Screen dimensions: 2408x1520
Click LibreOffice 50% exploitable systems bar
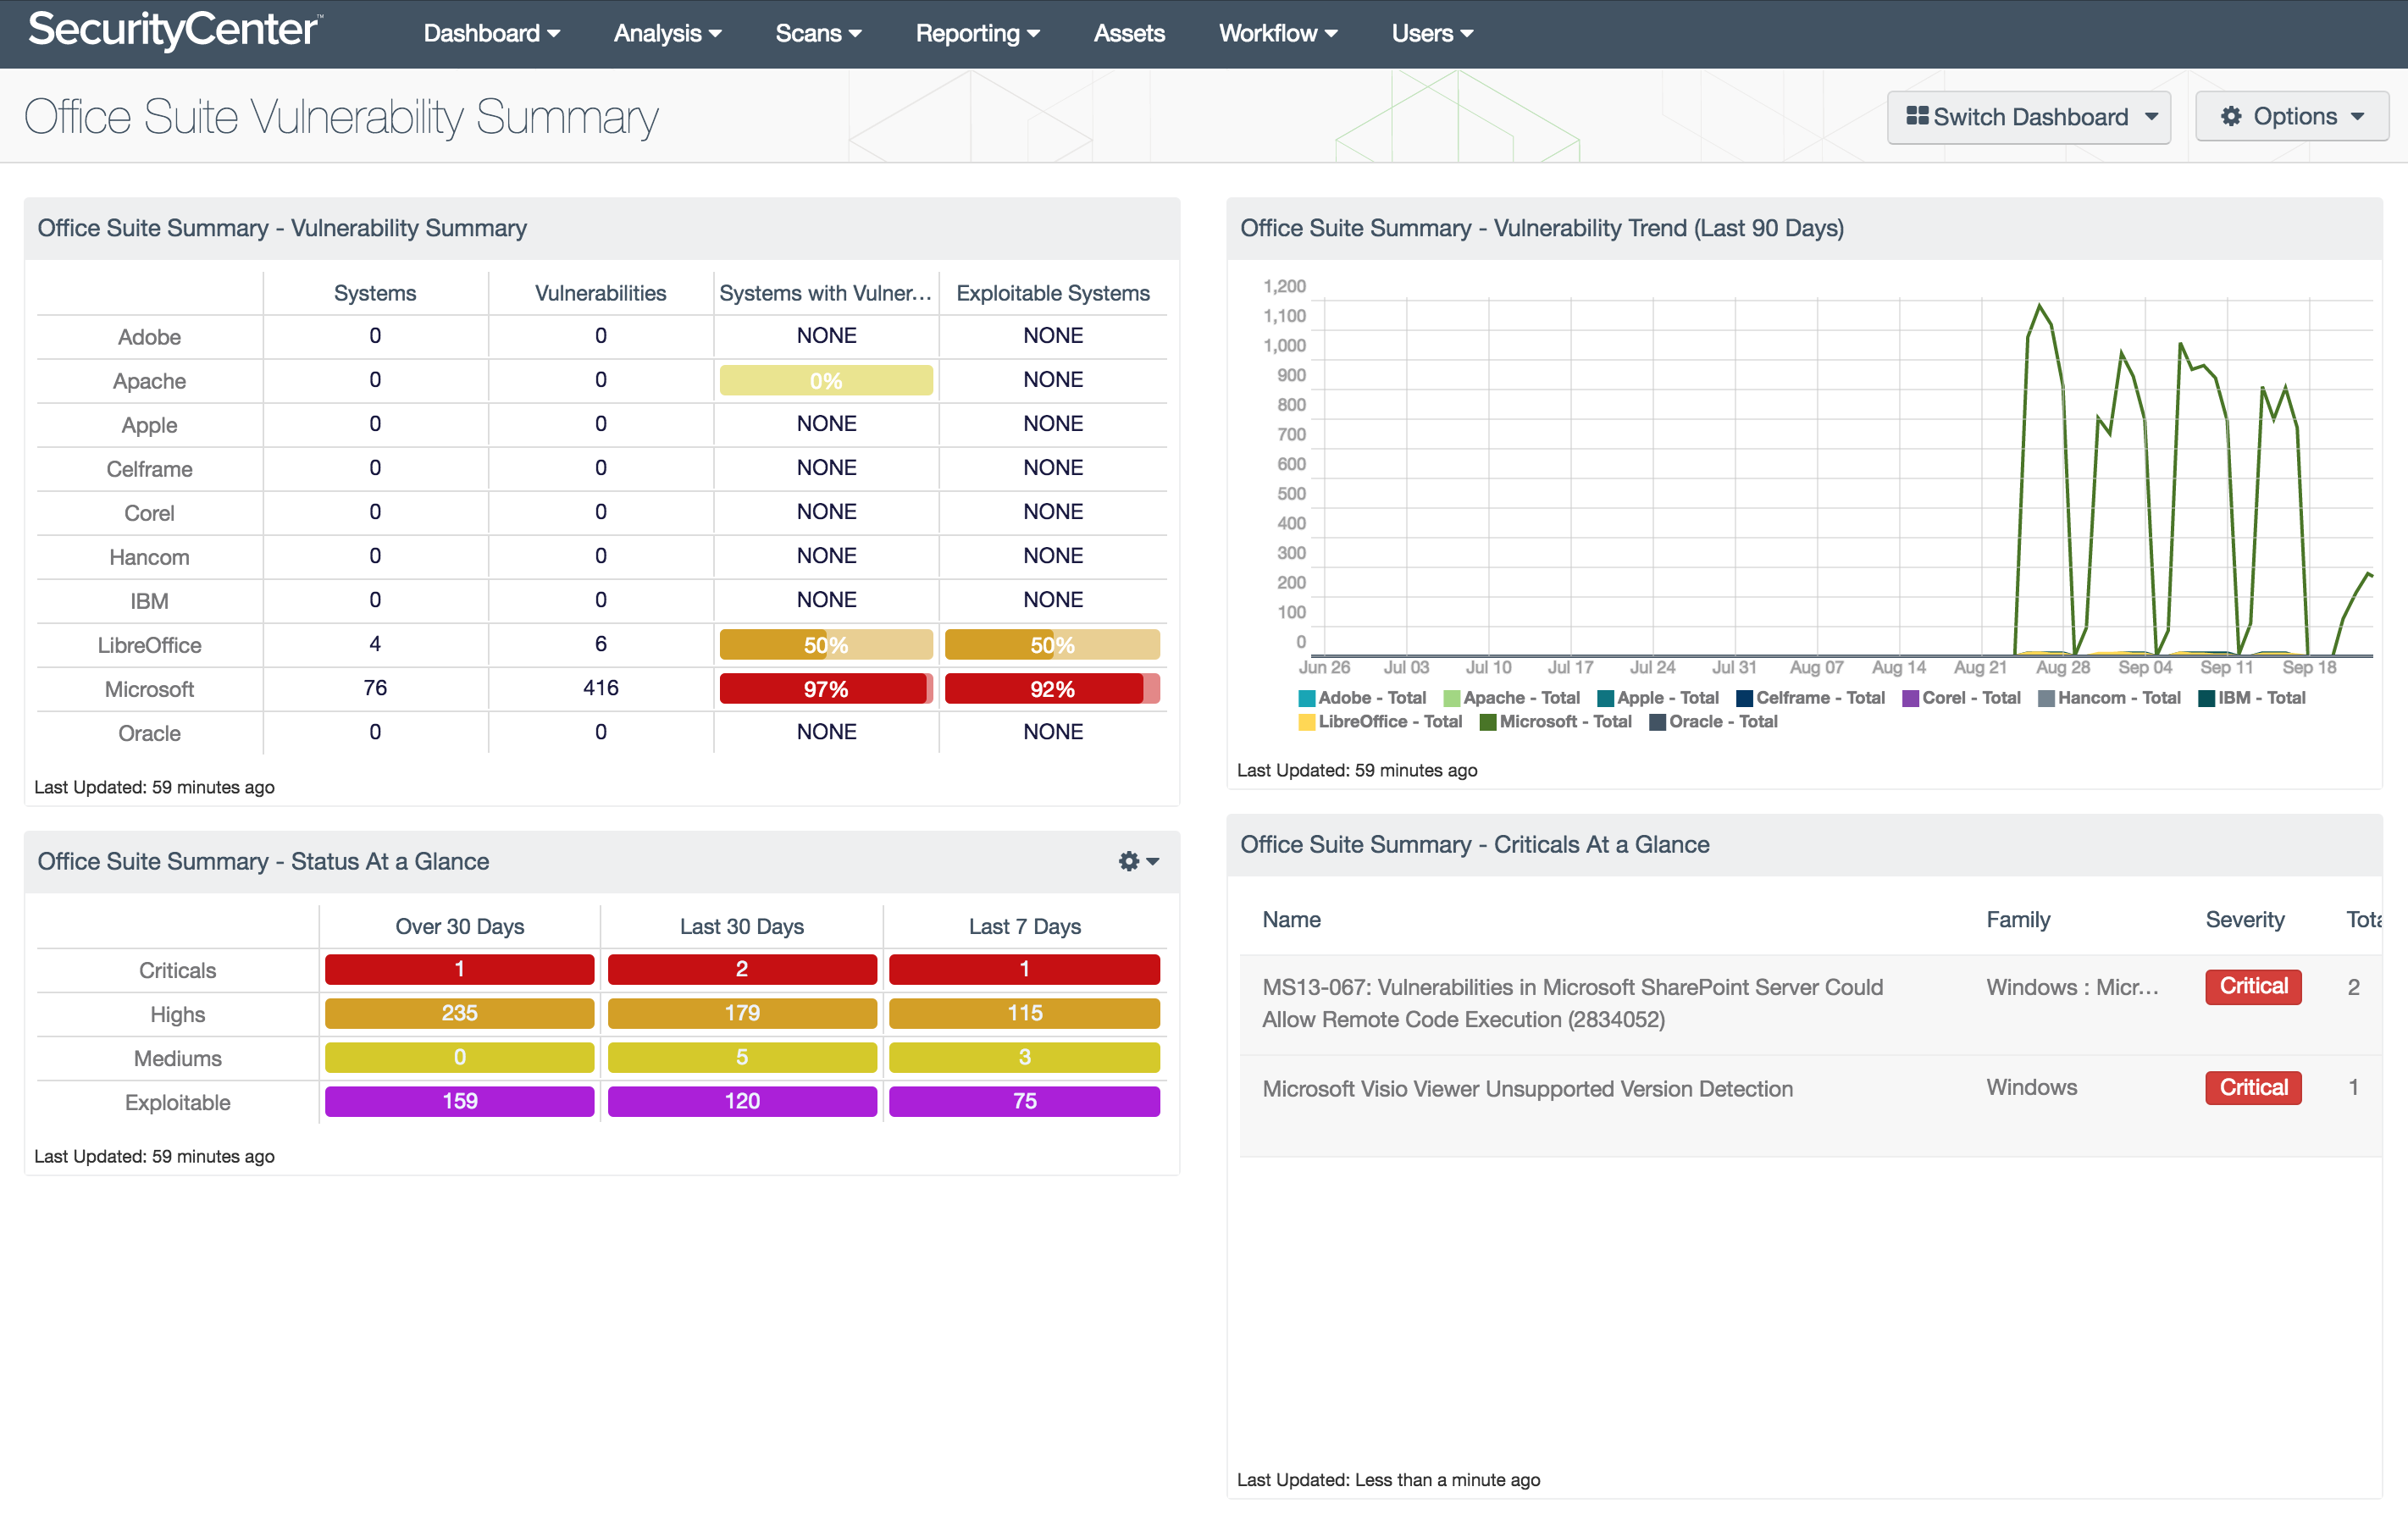(1052, 644)
